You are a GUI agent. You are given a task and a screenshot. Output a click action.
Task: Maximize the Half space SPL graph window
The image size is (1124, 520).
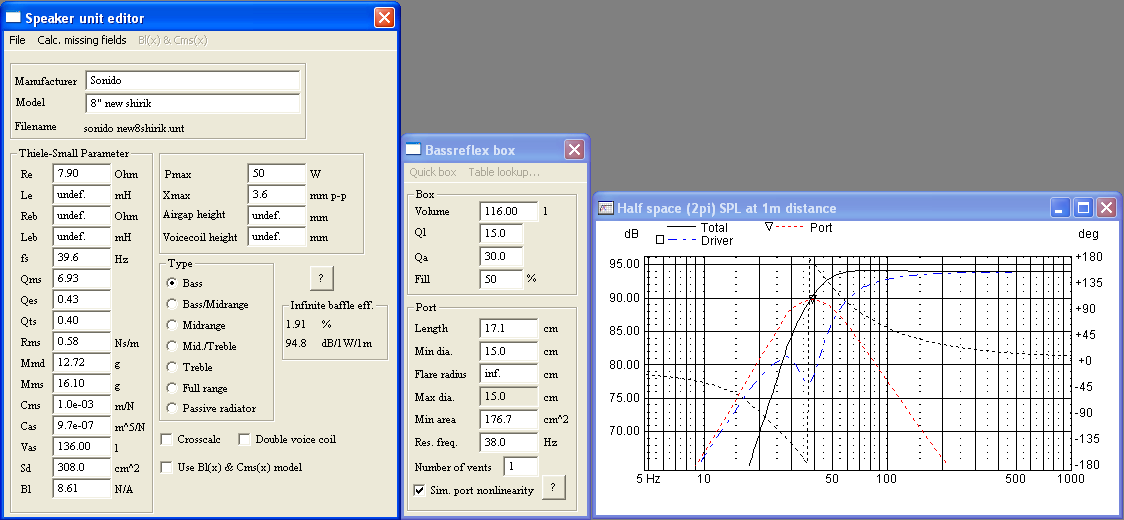pyautogui.click(x=1083, y=208)
